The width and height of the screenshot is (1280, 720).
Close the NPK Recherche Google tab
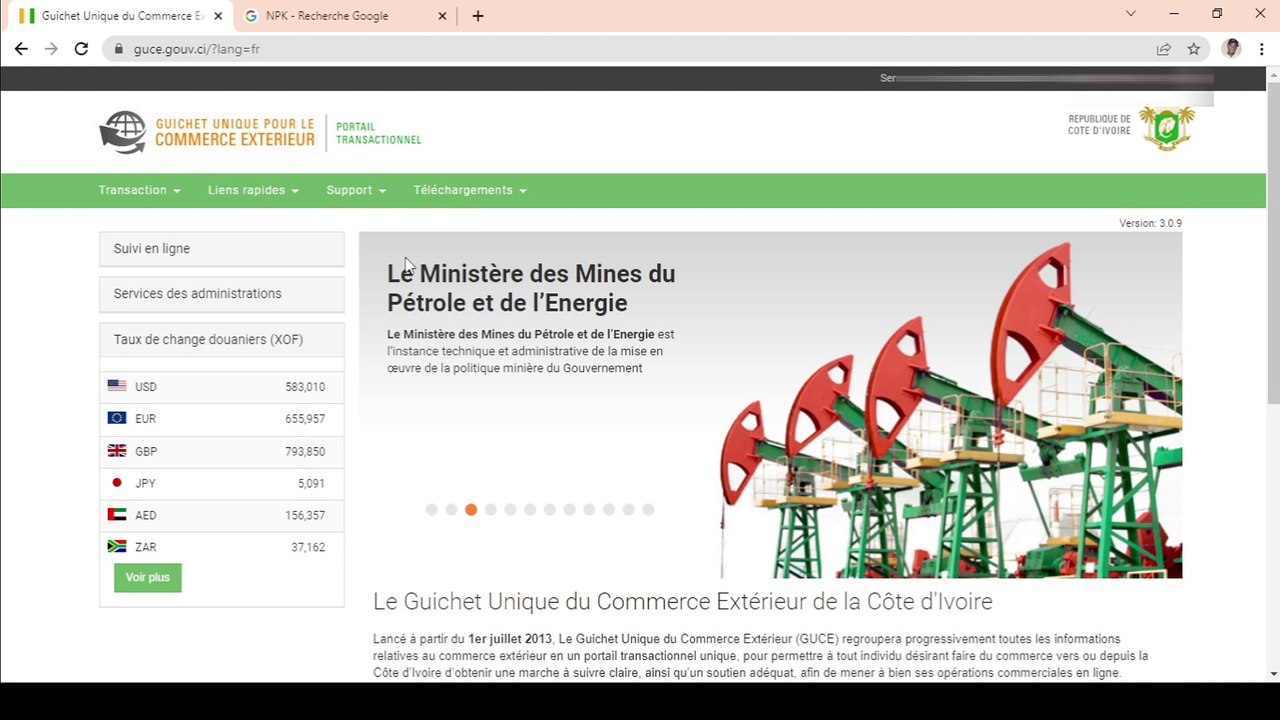coord(443,16)
